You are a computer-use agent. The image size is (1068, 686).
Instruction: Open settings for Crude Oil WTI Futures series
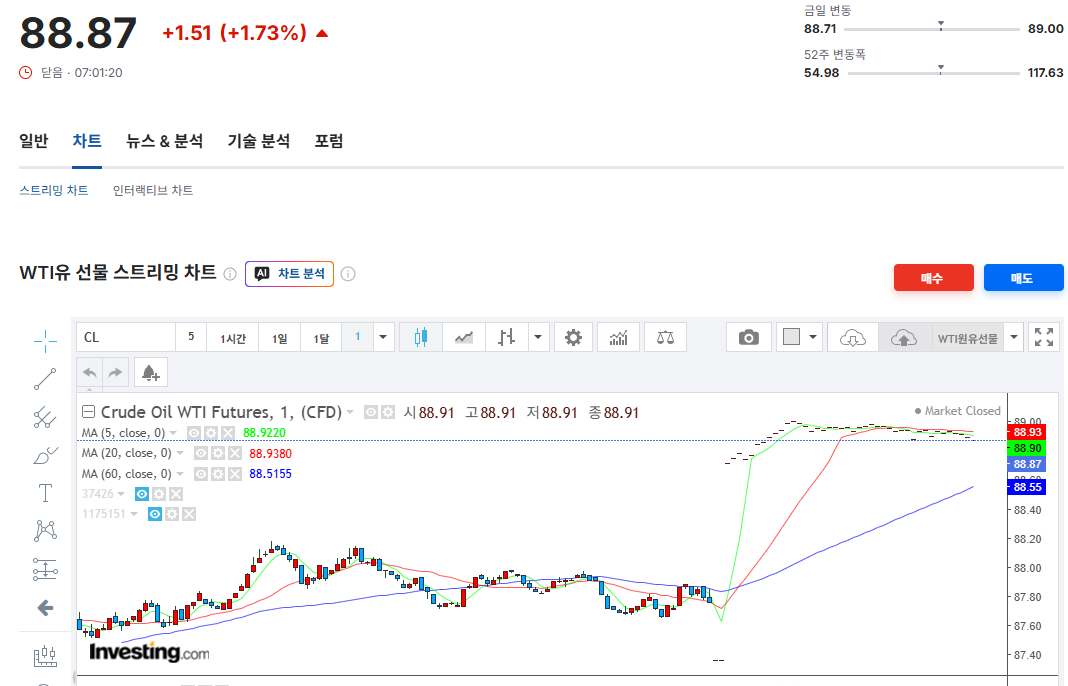point(388,412)
